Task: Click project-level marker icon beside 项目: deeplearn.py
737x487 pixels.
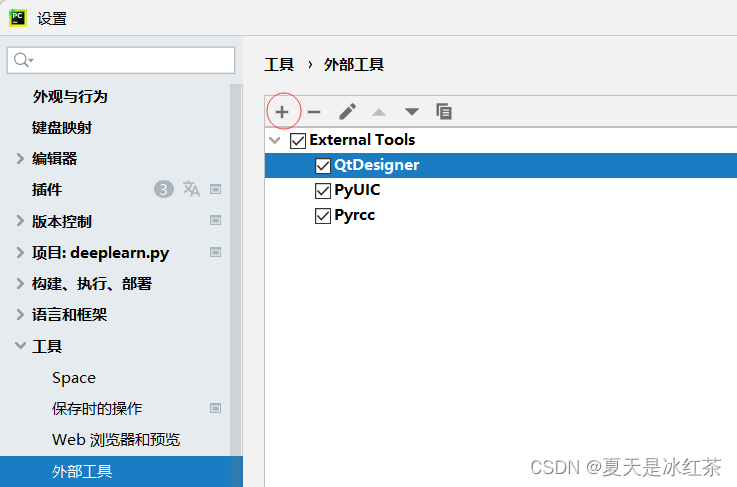Action: point(215,252)
